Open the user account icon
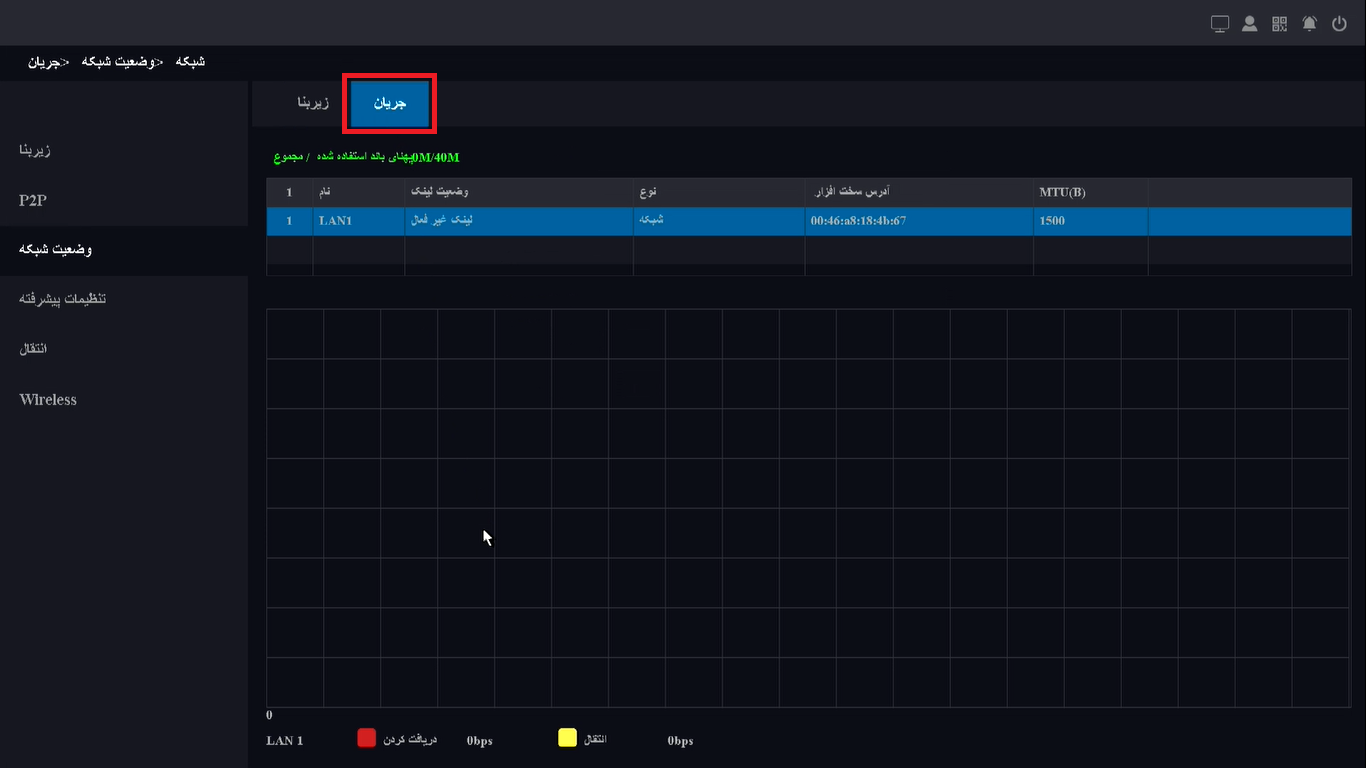The image size is (1366, 768). click(1250, 24)
